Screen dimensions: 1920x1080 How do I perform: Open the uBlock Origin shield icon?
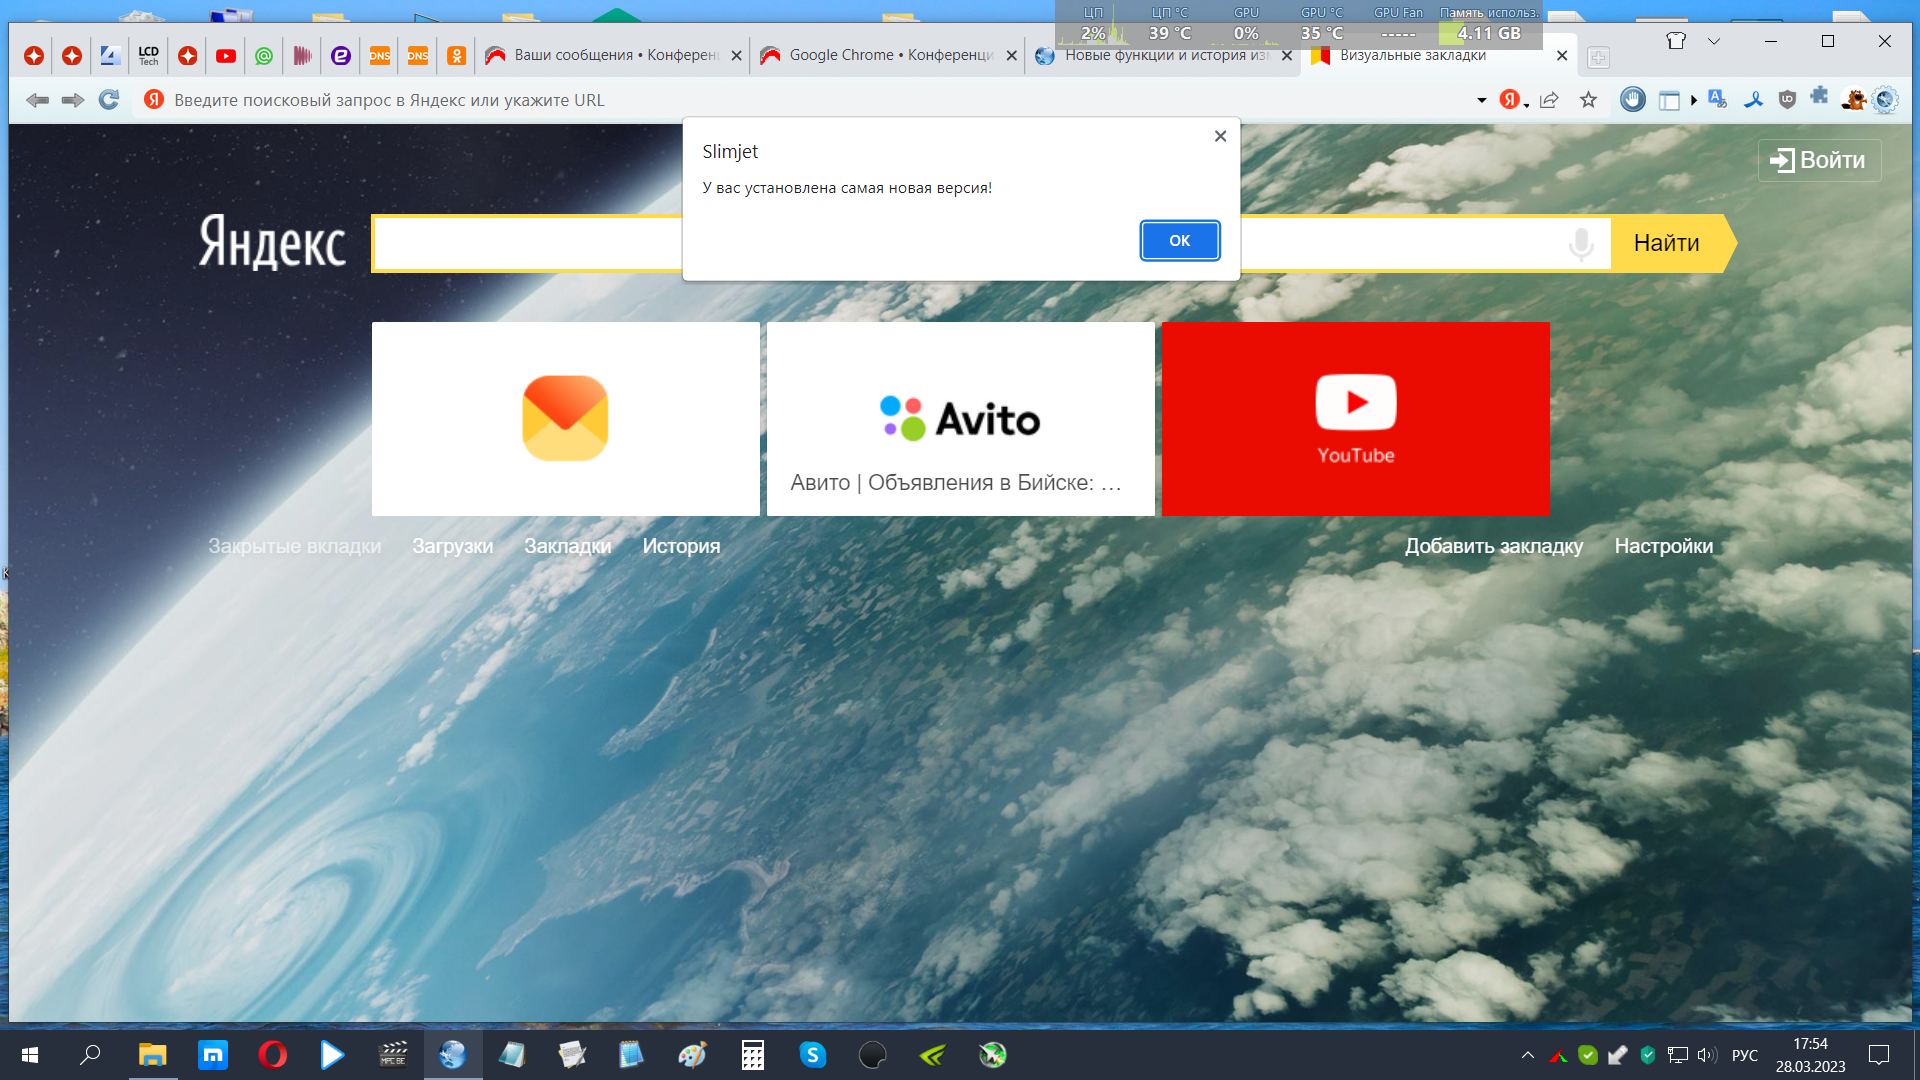click(1787, 99)
